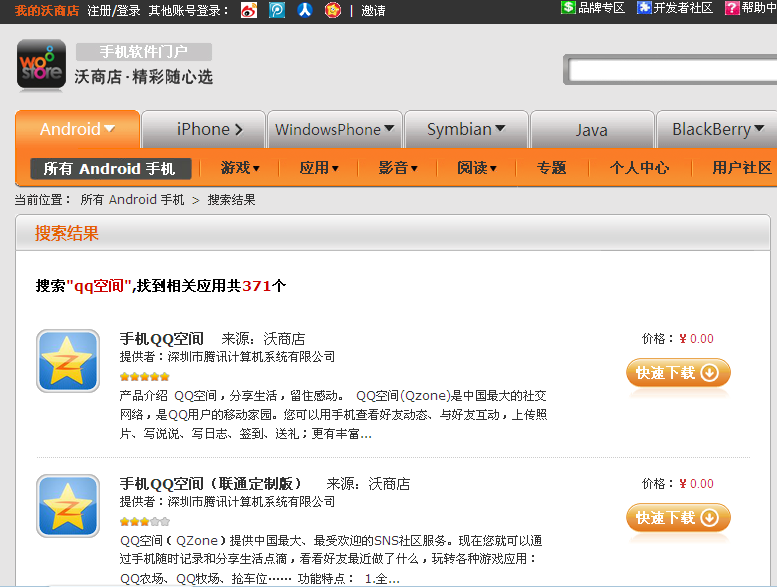Expand the BlackBerry tab dropdown

(x=759, y=129)
